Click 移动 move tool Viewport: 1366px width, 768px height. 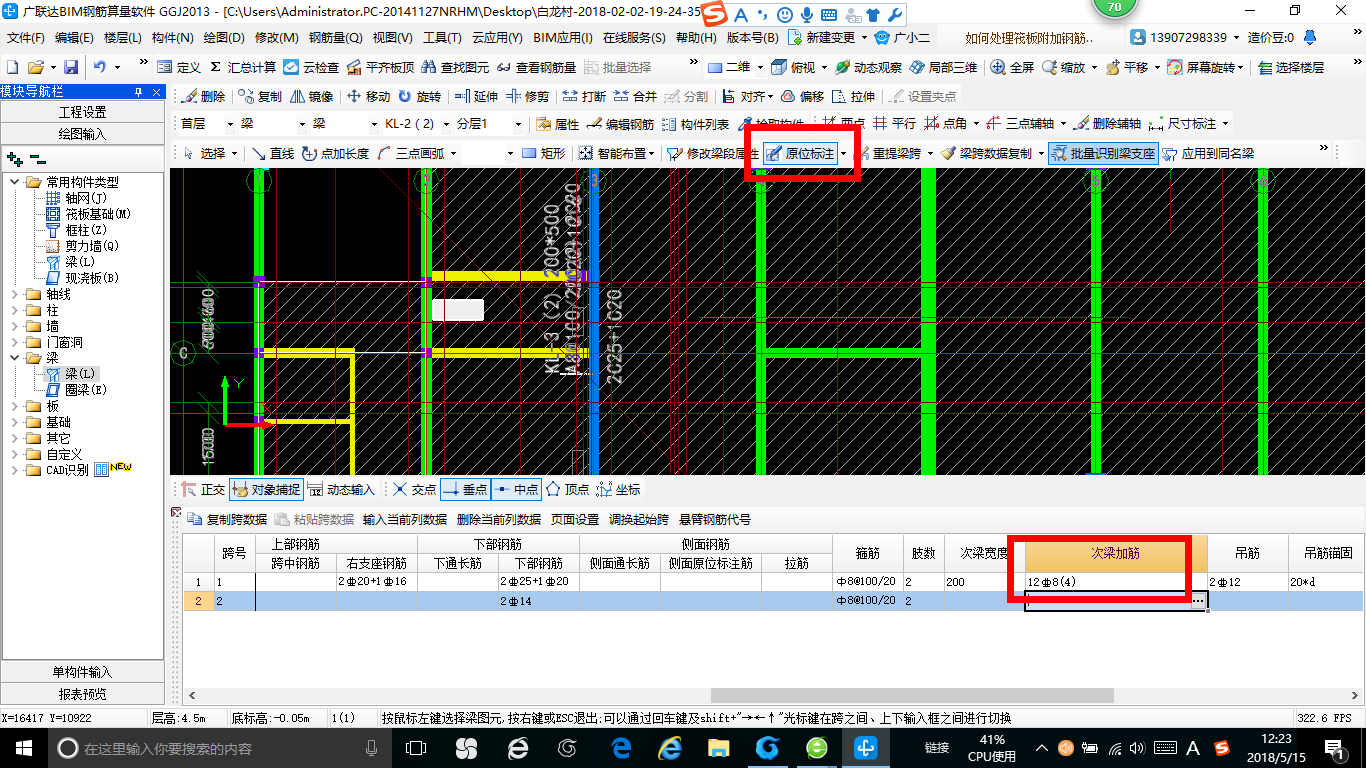pos(369,96)
